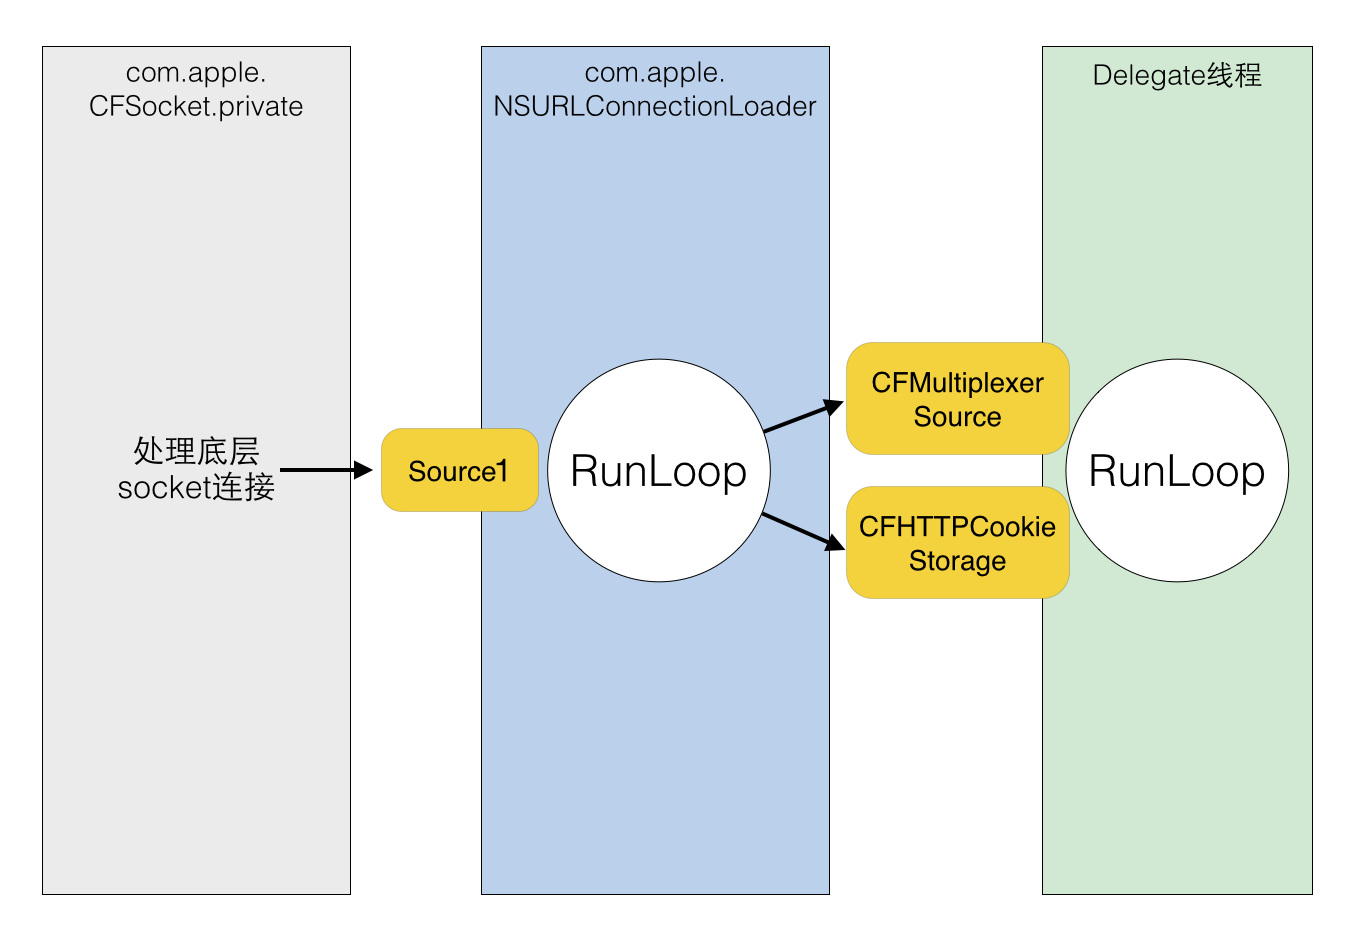The height and width of the screenshot is (942, 1354).
Task: Toggle the Delegate线程 green panel
Action: click(x=1177, y=750)
